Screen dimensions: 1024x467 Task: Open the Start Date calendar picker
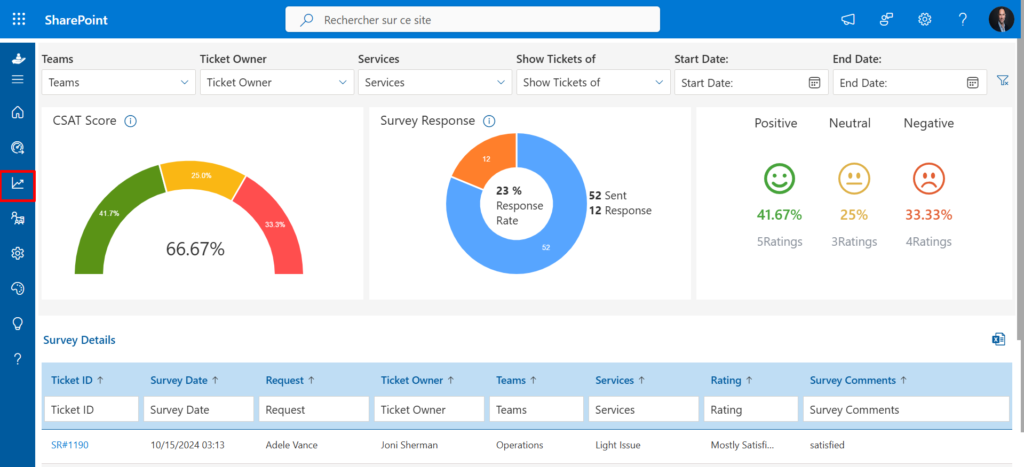814,82
